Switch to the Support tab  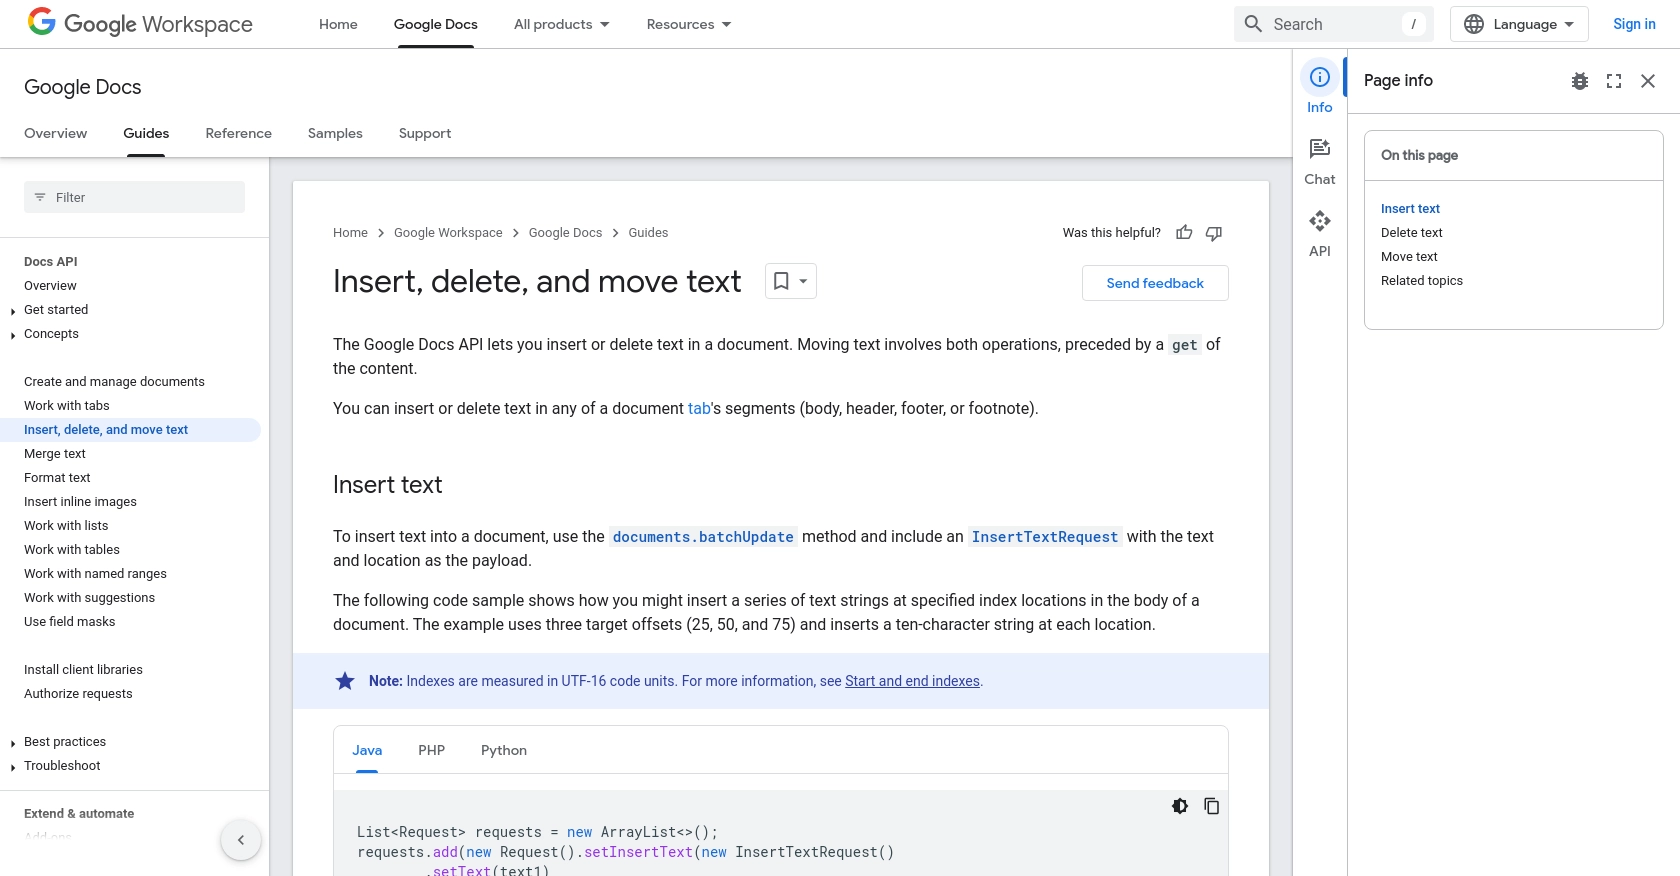tap(425, 133)
